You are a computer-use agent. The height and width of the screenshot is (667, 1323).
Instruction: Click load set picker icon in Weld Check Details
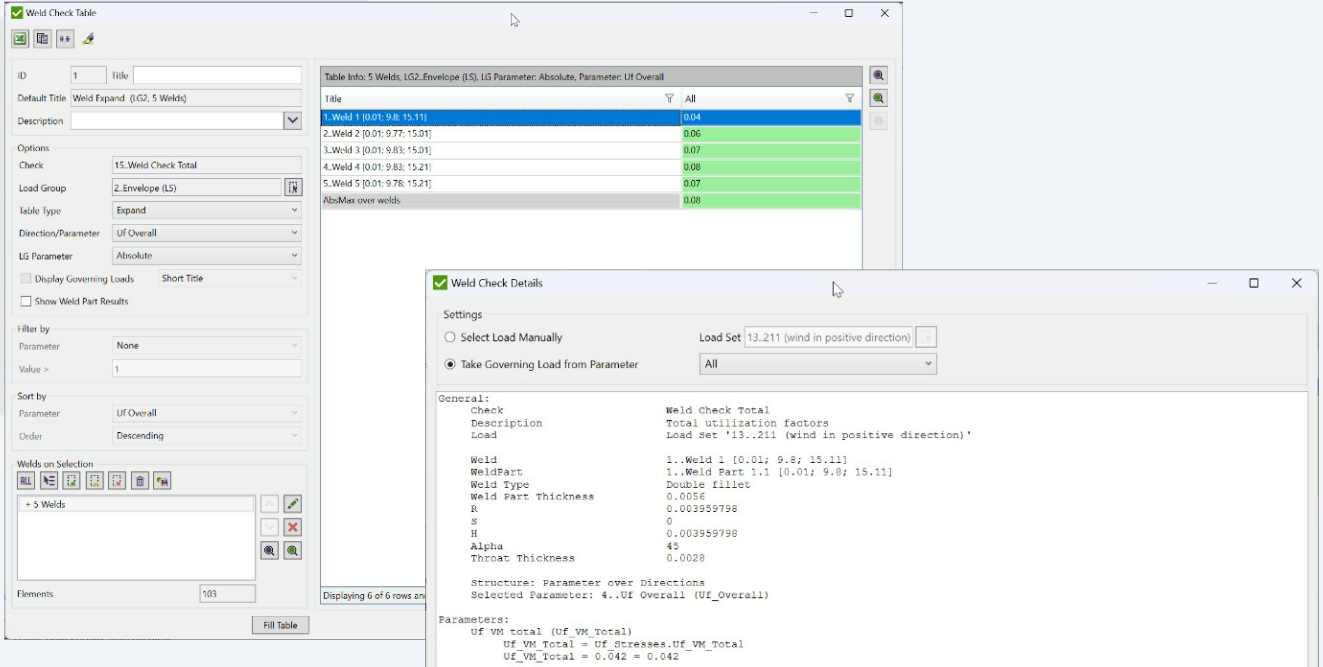click(x=927, y=337)
